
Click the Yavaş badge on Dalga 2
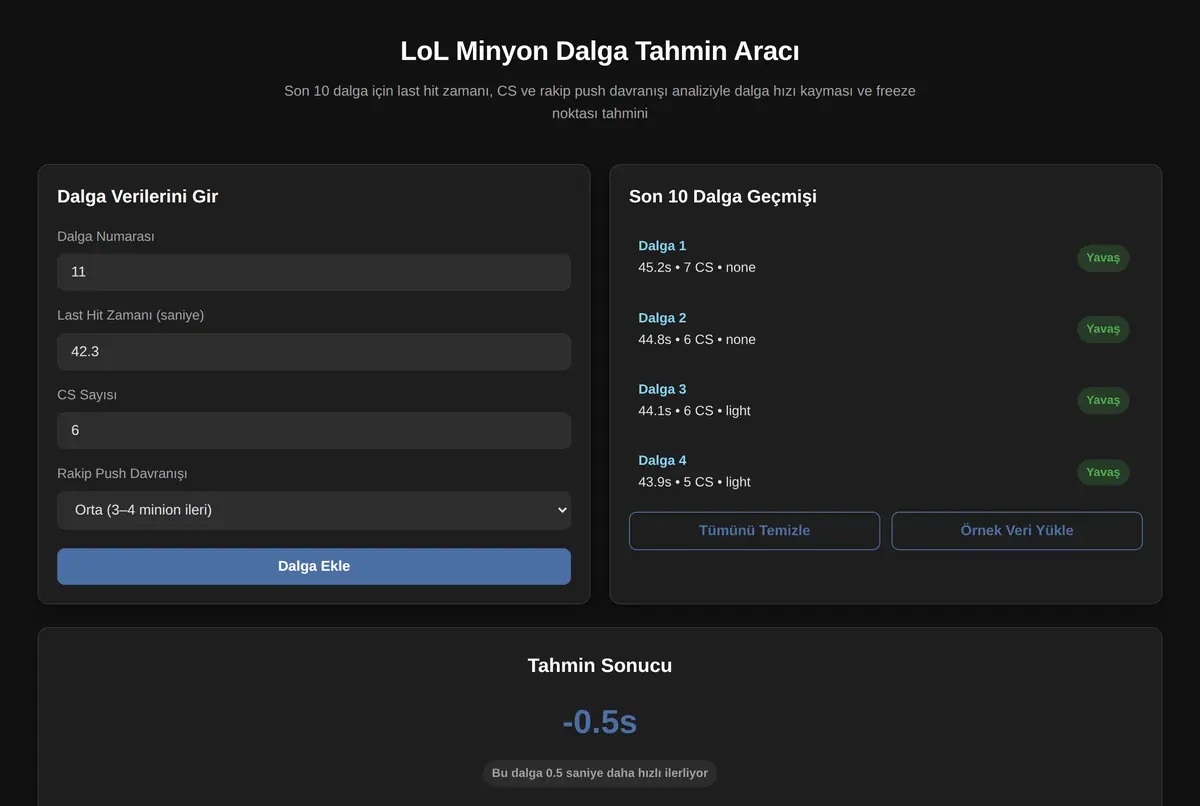[x=1103, y=329]
